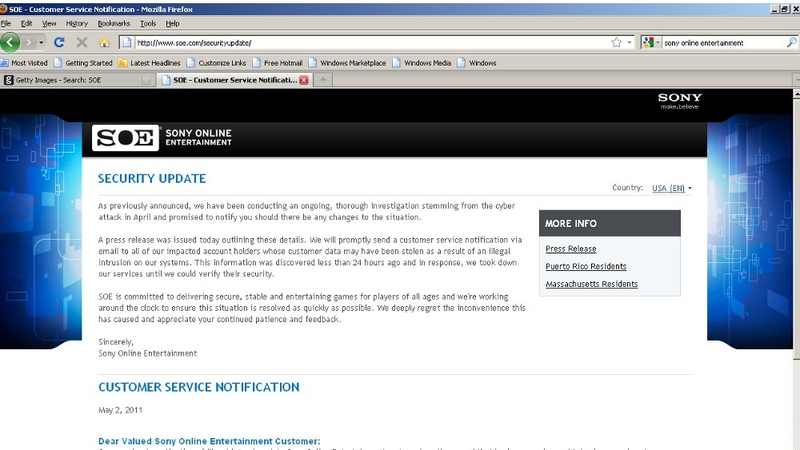Open the Most Visited bookmarks folder

[24, 63]
